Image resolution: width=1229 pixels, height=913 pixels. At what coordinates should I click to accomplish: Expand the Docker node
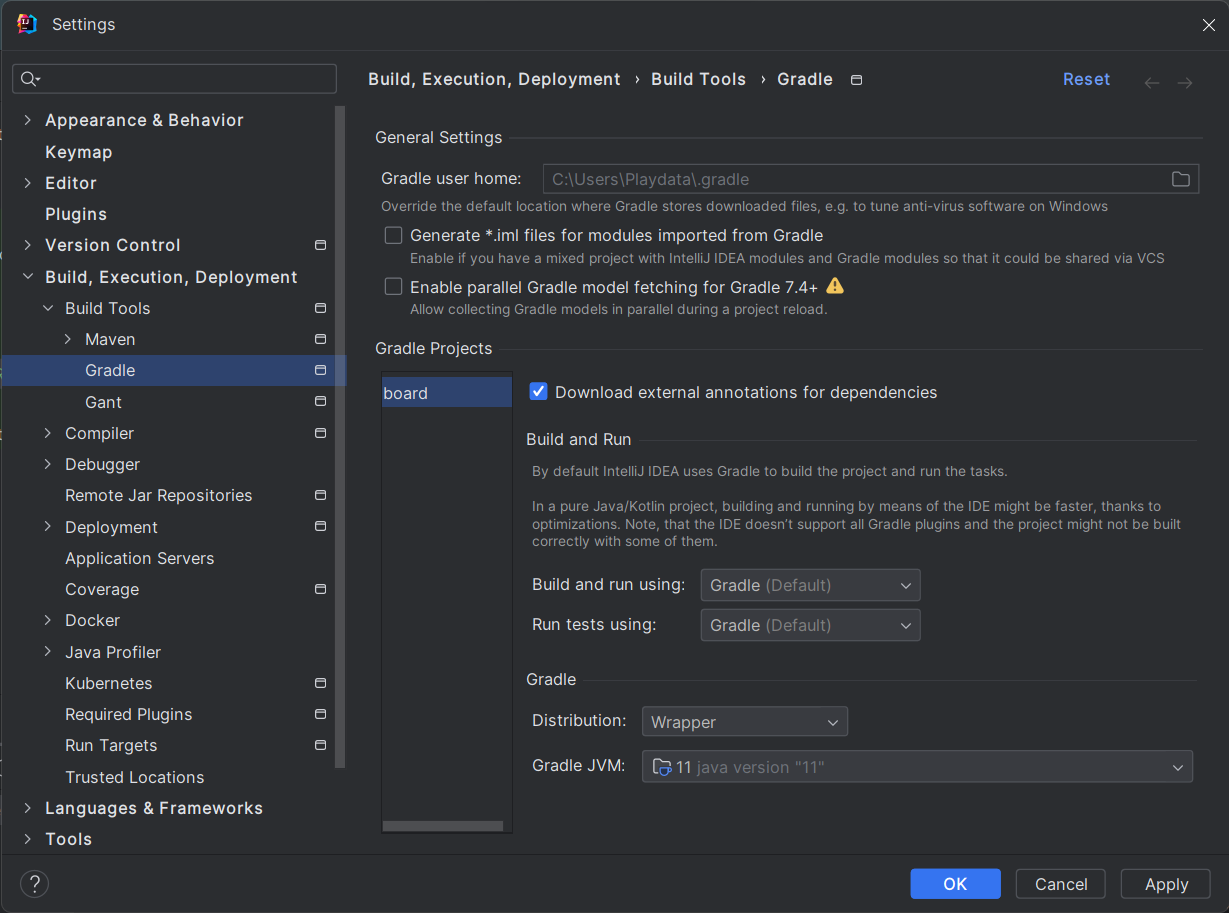click(x=47, y=620)
